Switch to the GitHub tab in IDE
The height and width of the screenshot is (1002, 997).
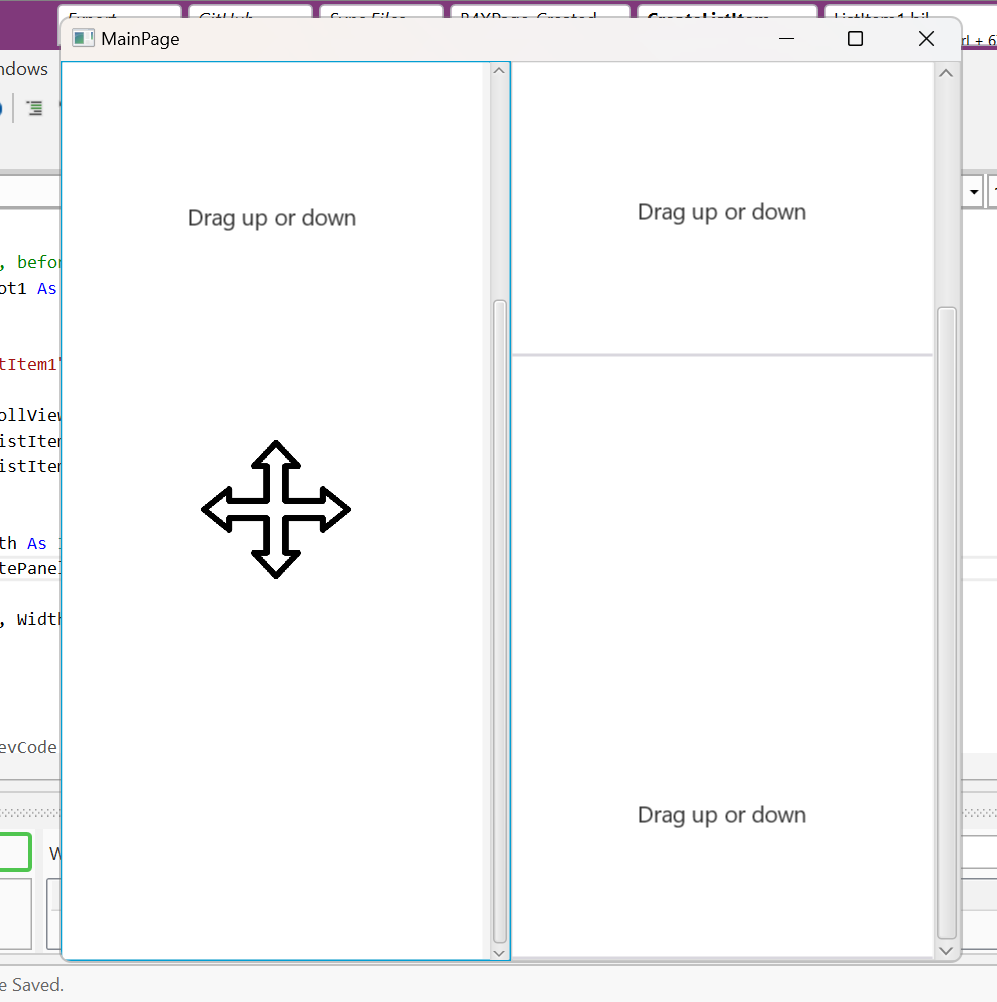[x=250, y=12]
